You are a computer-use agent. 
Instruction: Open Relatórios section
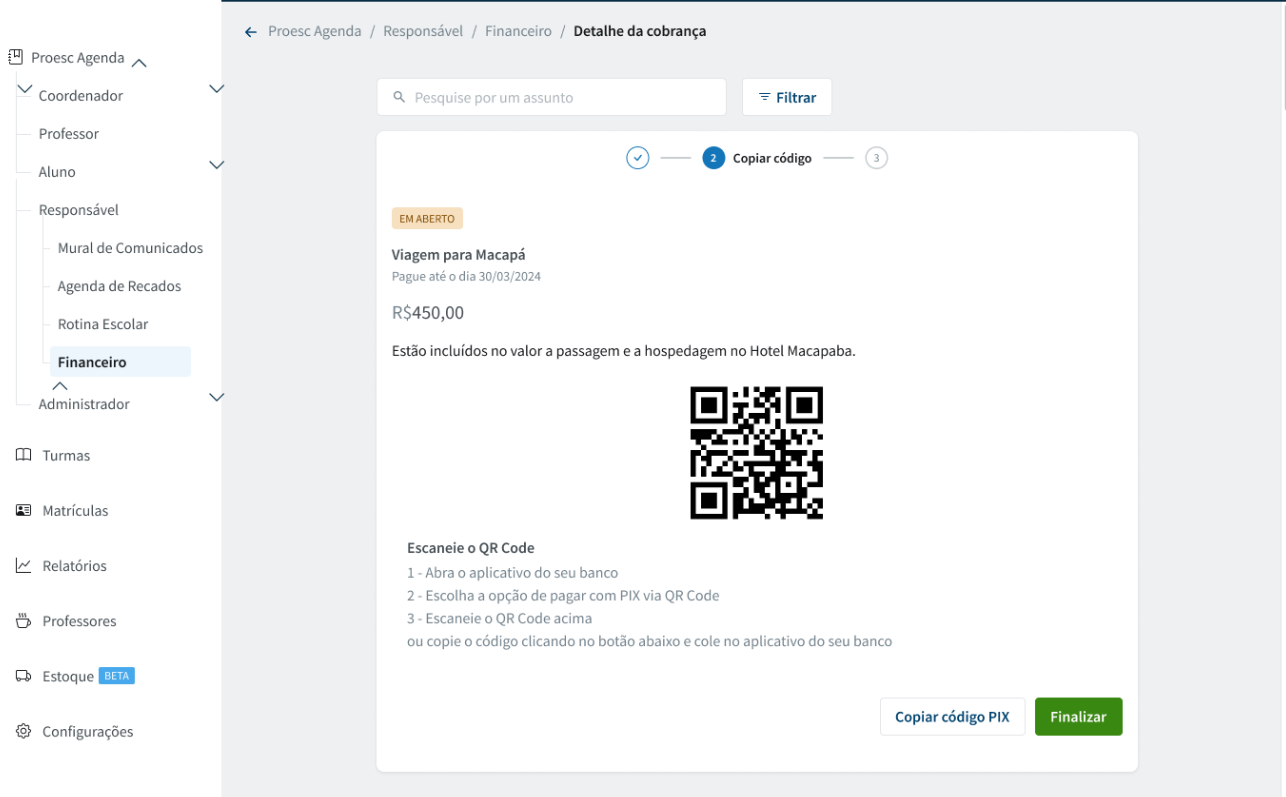pyautogui.click(x=74, y=566)
